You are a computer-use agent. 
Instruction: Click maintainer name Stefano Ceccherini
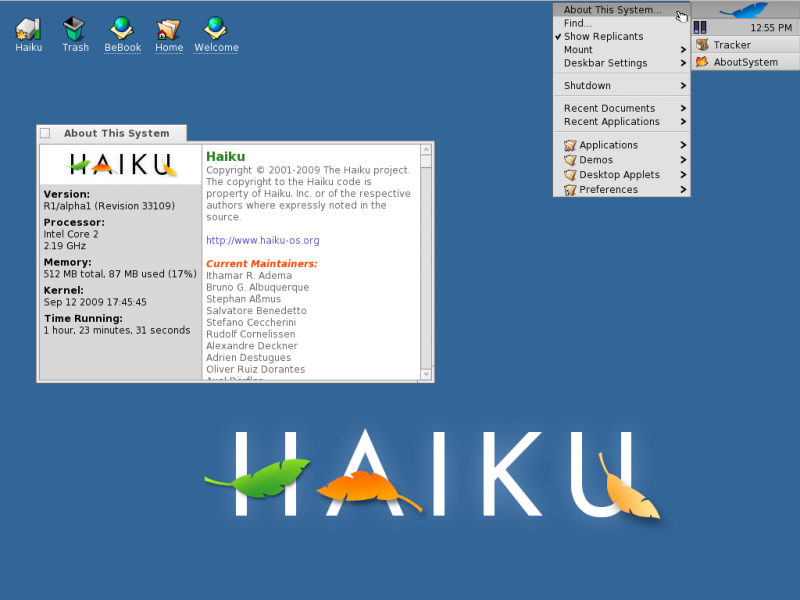(x=251, y=322)
